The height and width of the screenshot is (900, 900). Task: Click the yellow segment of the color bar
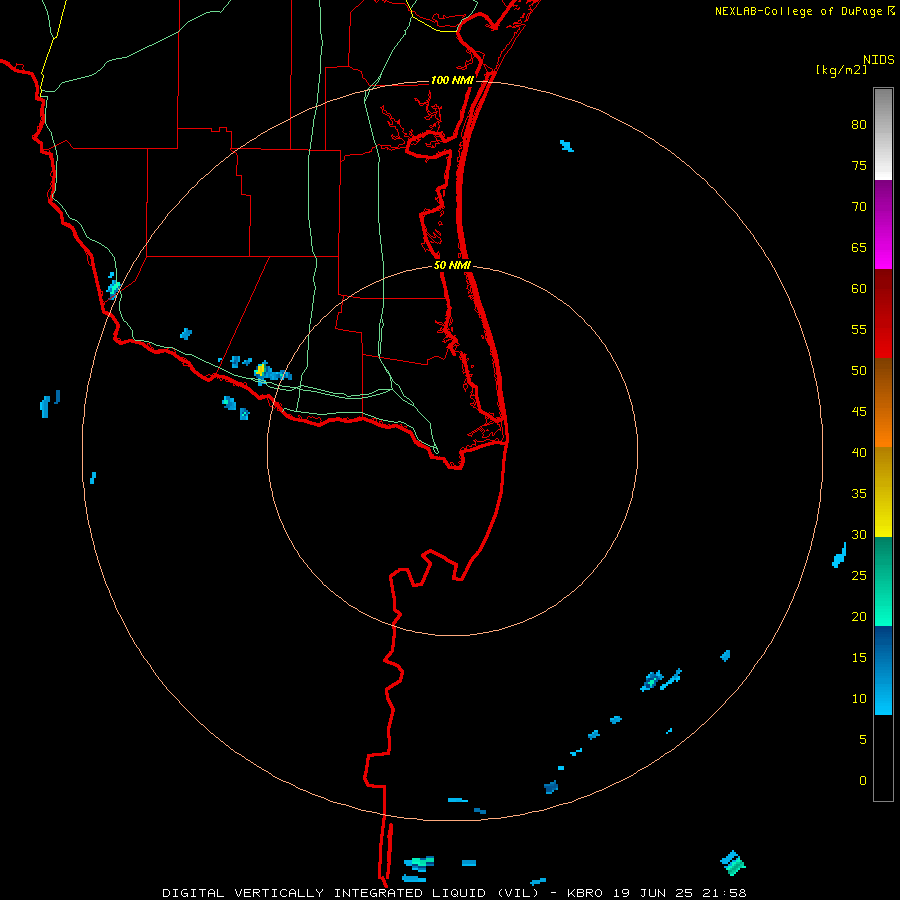pos(883,492)
